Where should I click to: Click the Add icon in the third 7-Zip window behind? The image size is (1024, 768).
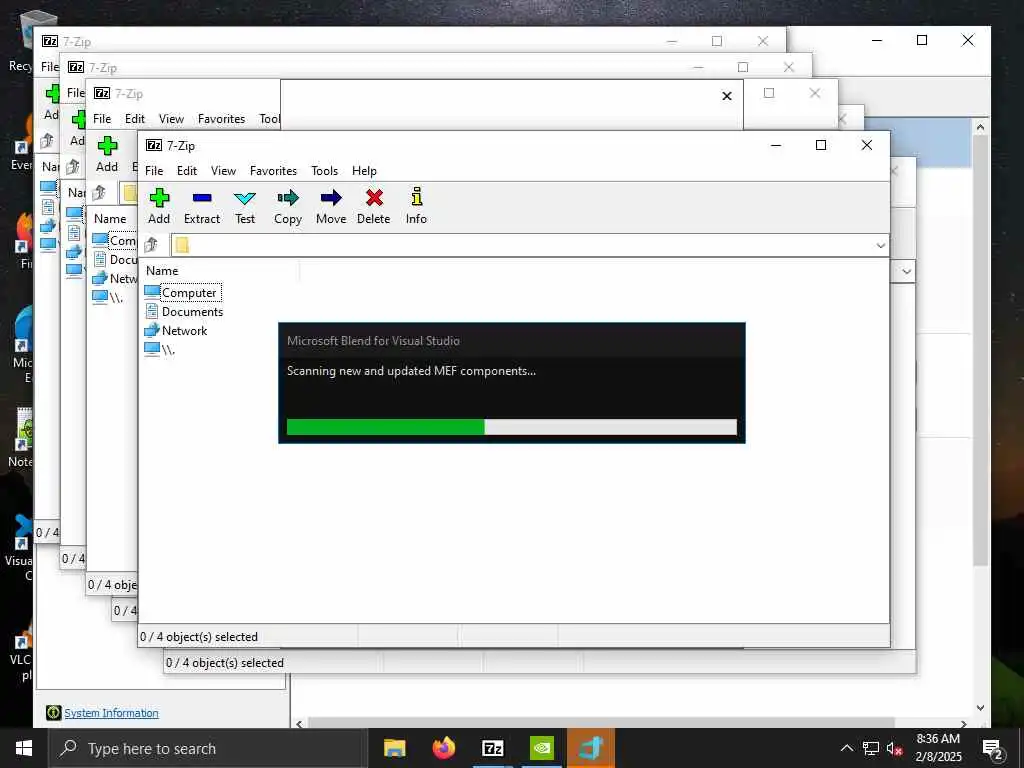(x=107, y=146)
